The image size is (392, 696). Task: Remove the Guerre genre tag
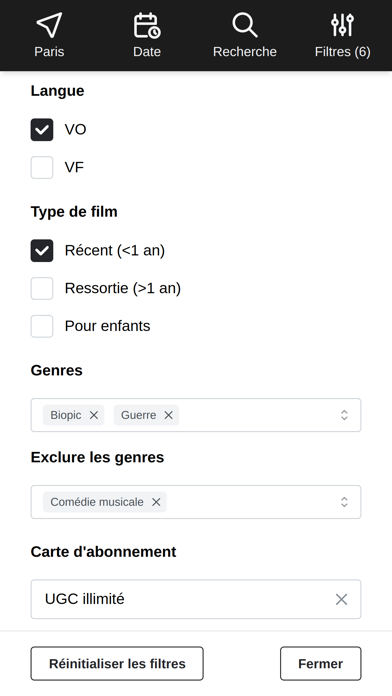coord(168,415)
